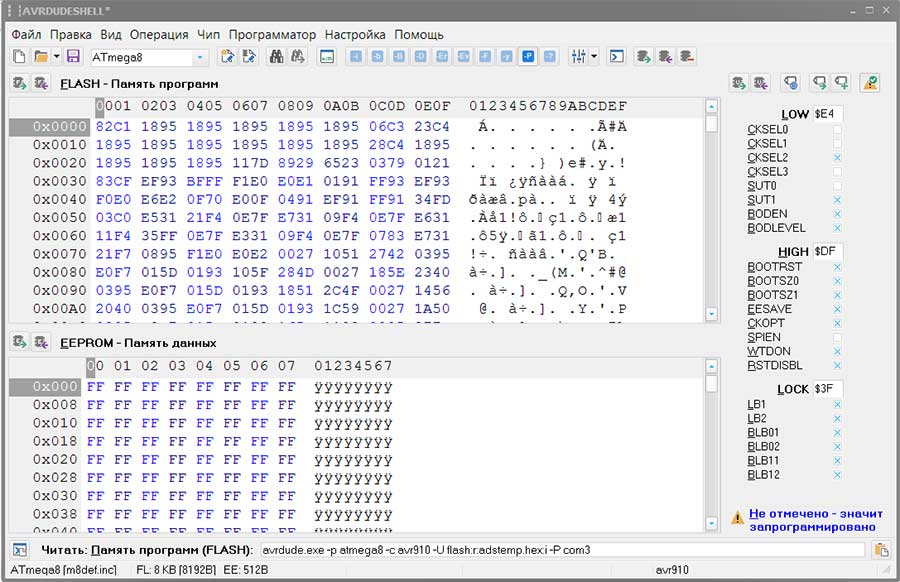Click 'avr910' in the status bar
This screenshot has height=582, width=900.
(672, 570)
